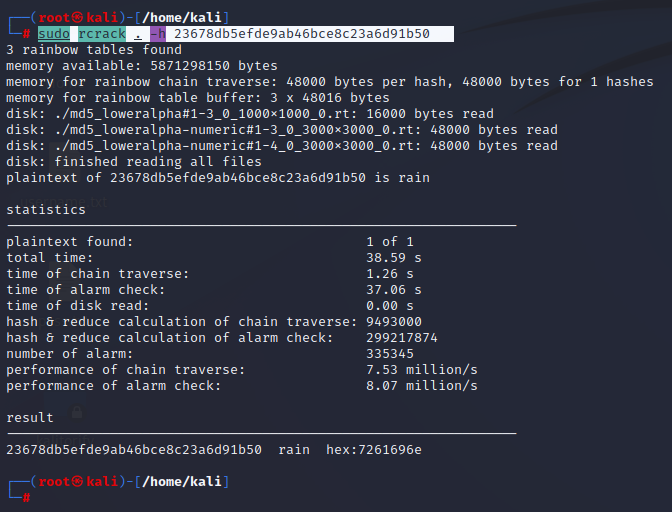The width and height of the screenshot is (672, 512).
Task: Click the /home/kali path in bottom prompt
Action: (182, 482)
